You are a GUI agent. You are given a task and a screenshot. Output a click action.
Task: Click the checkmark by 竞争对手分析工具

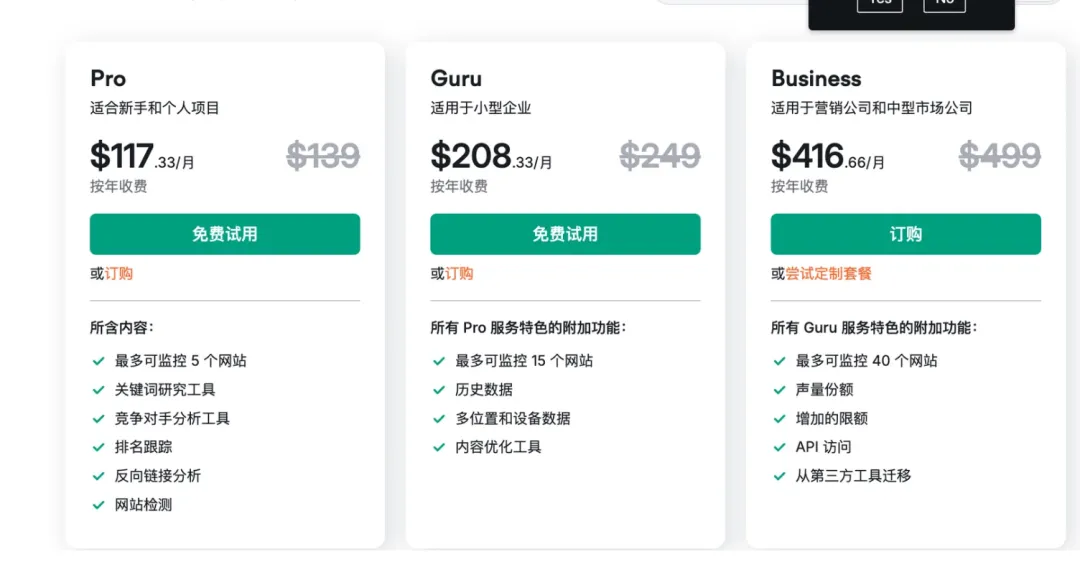point(98,419)
